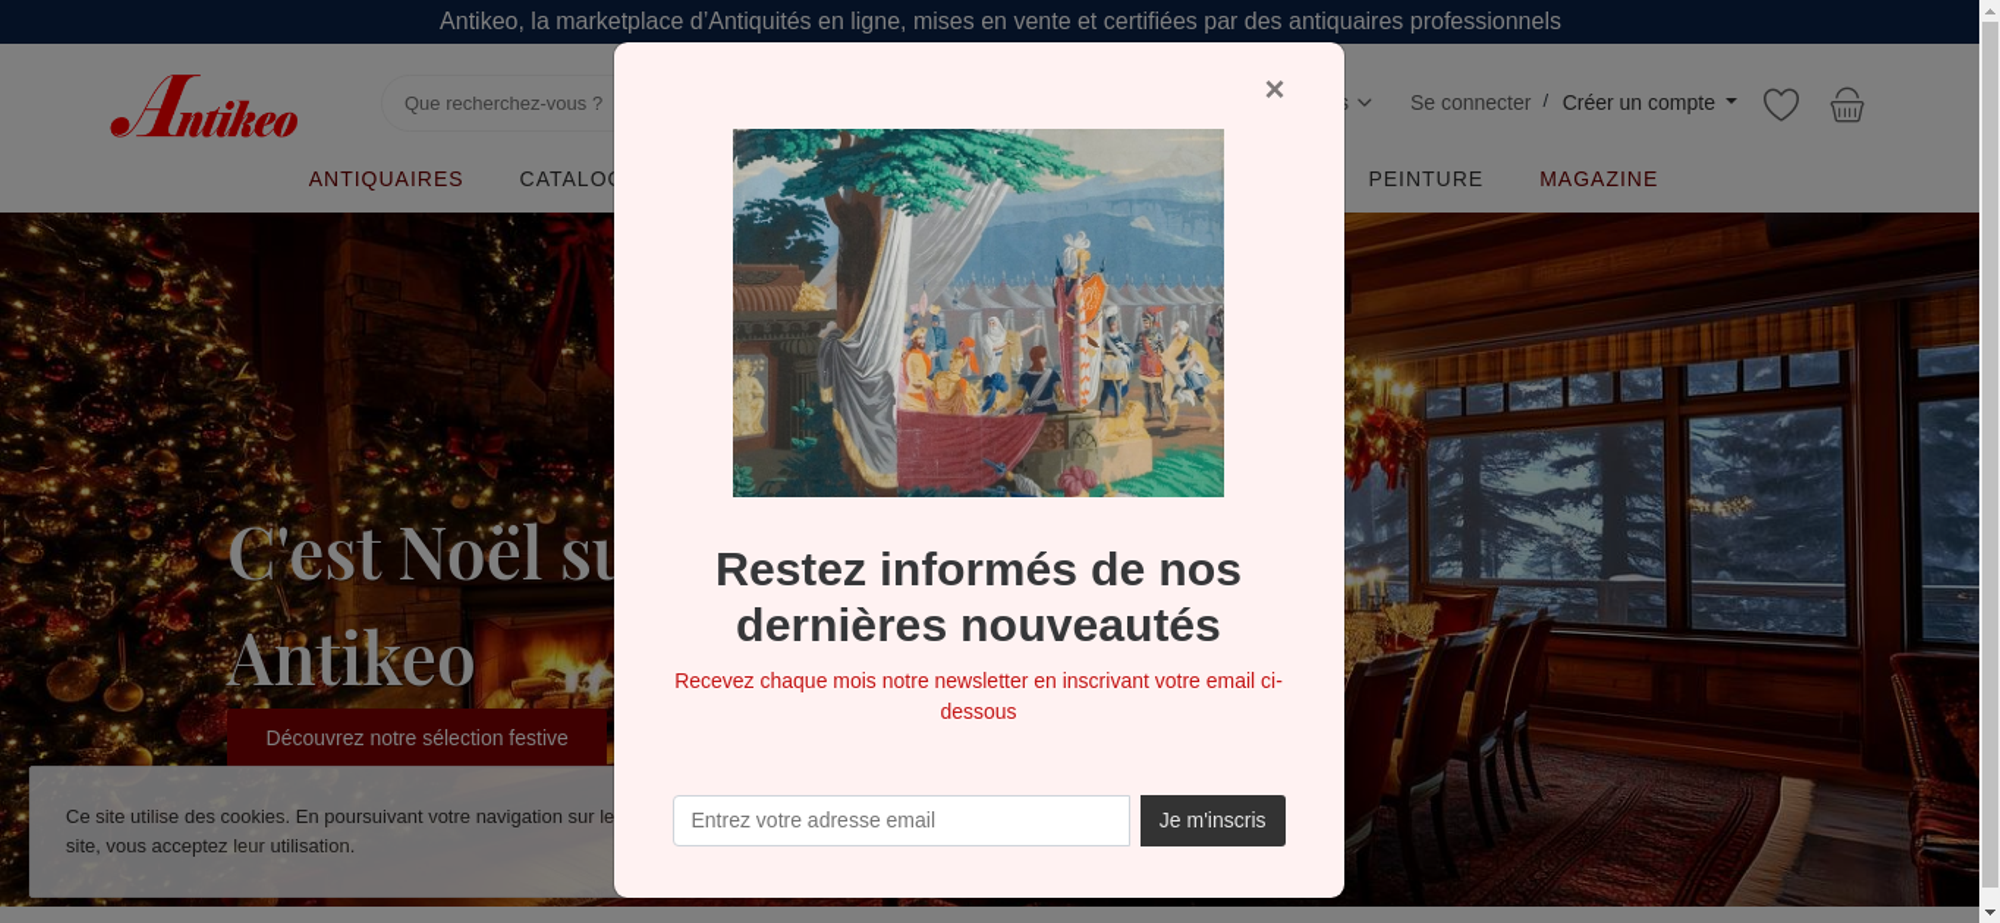Image resolution: width=2000 pixels, height=923 pixels.
Task: Open the Antiquaires menu item
Action: (385, 179)
